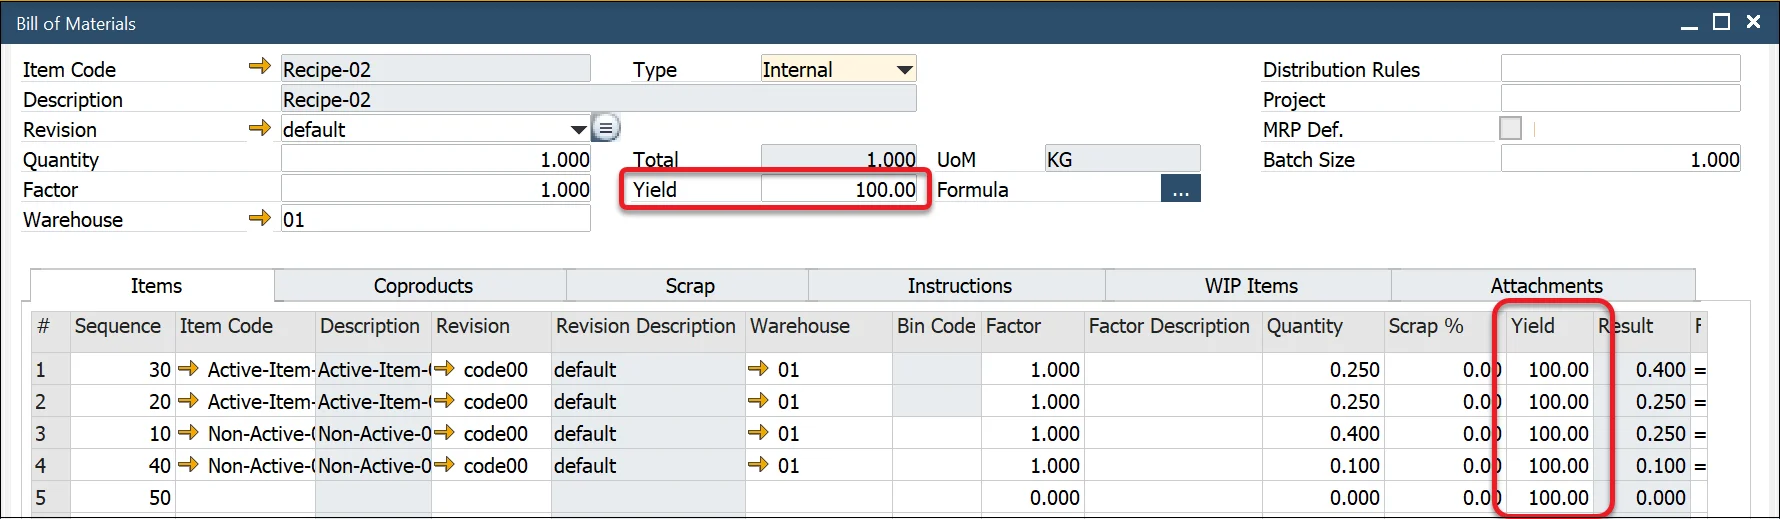
Task: Click the Revision link arrow in header
Action: pos(259,129)
